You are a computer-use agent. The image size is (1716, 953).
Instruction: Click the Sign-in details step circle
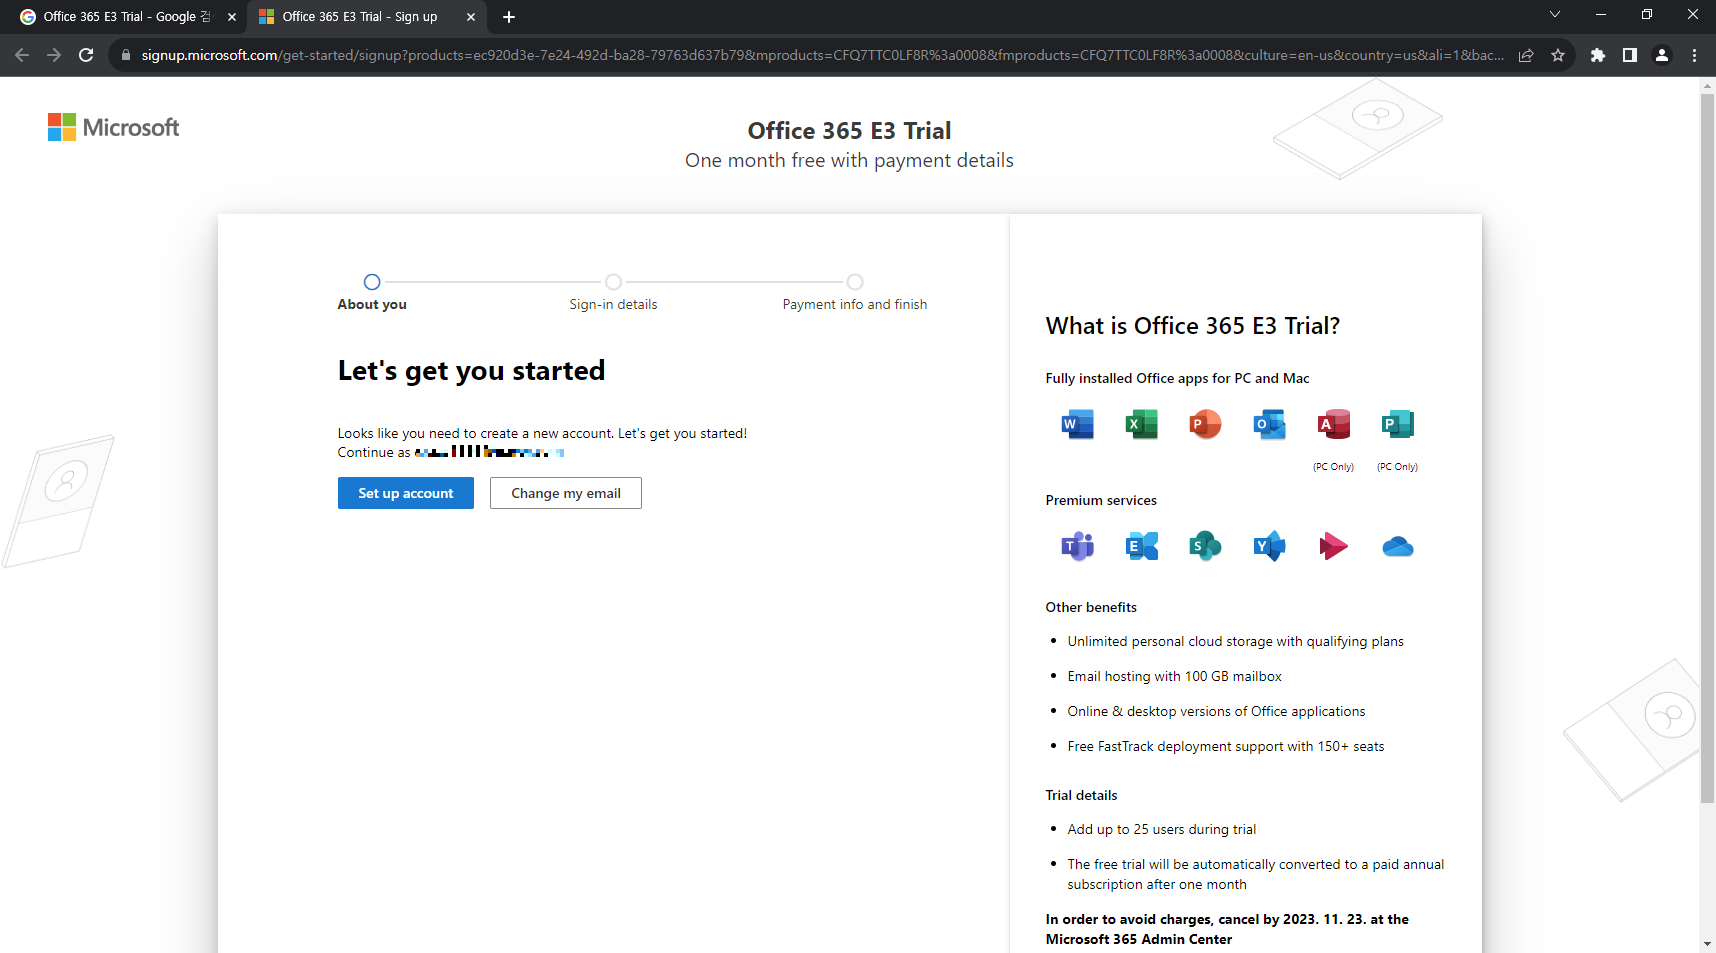pyautogui.click(x=614, y=282)
